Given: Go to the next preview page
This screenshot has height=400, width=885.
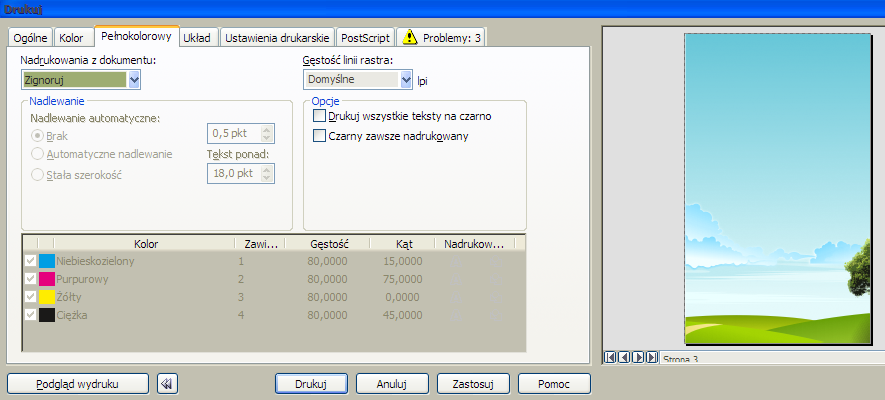Looking at the screenshot, I should click(x=638, y=357).
